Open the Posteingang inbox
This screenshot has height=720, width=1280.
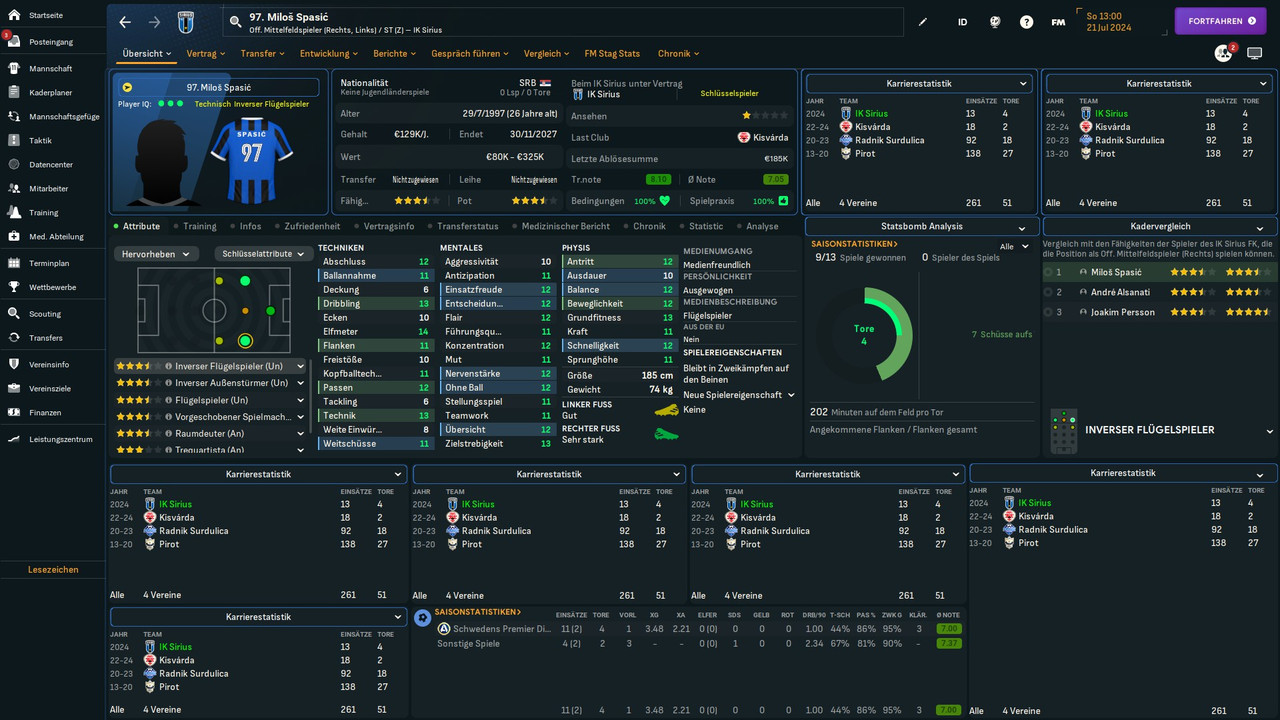pyautogui.click(x=52, y=42)
